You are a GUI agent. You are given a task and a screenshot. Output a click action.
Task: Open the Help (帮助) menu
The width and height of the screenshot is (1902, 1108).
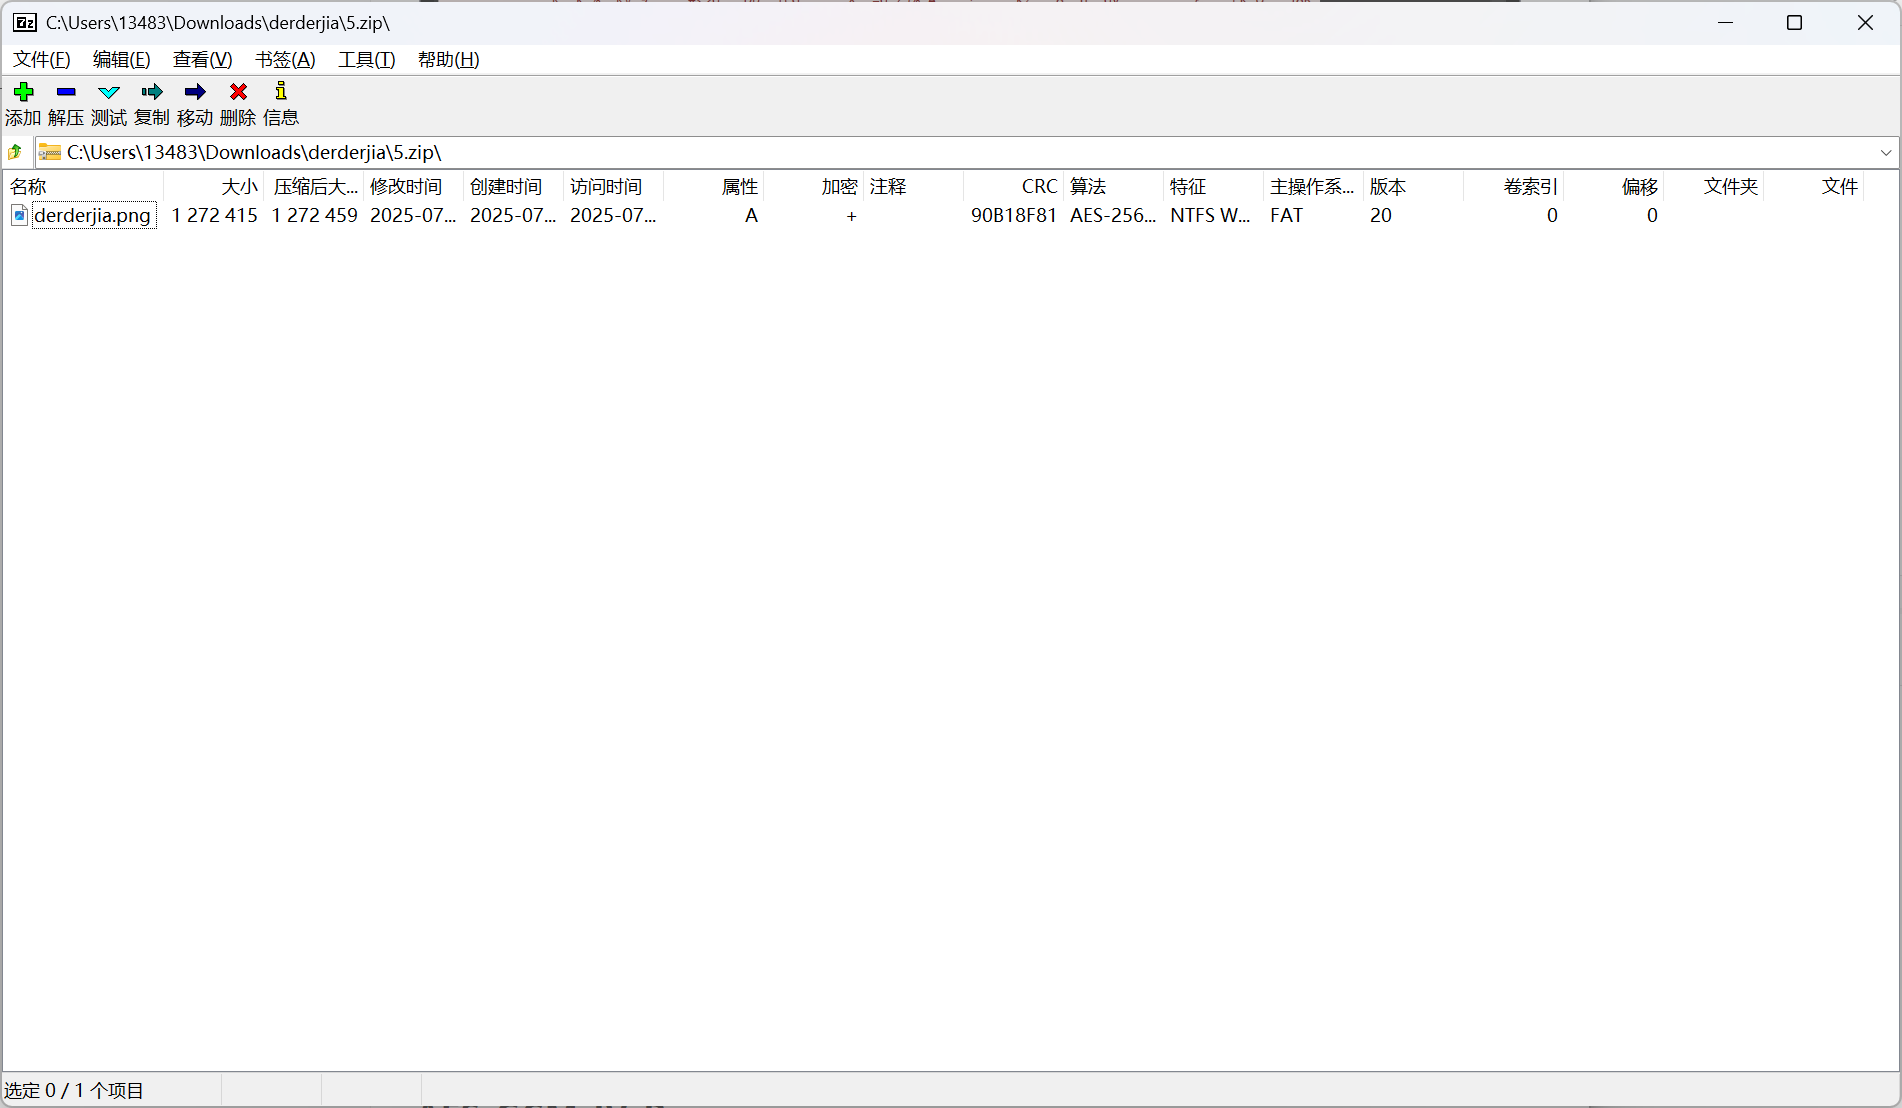point(448,60)
